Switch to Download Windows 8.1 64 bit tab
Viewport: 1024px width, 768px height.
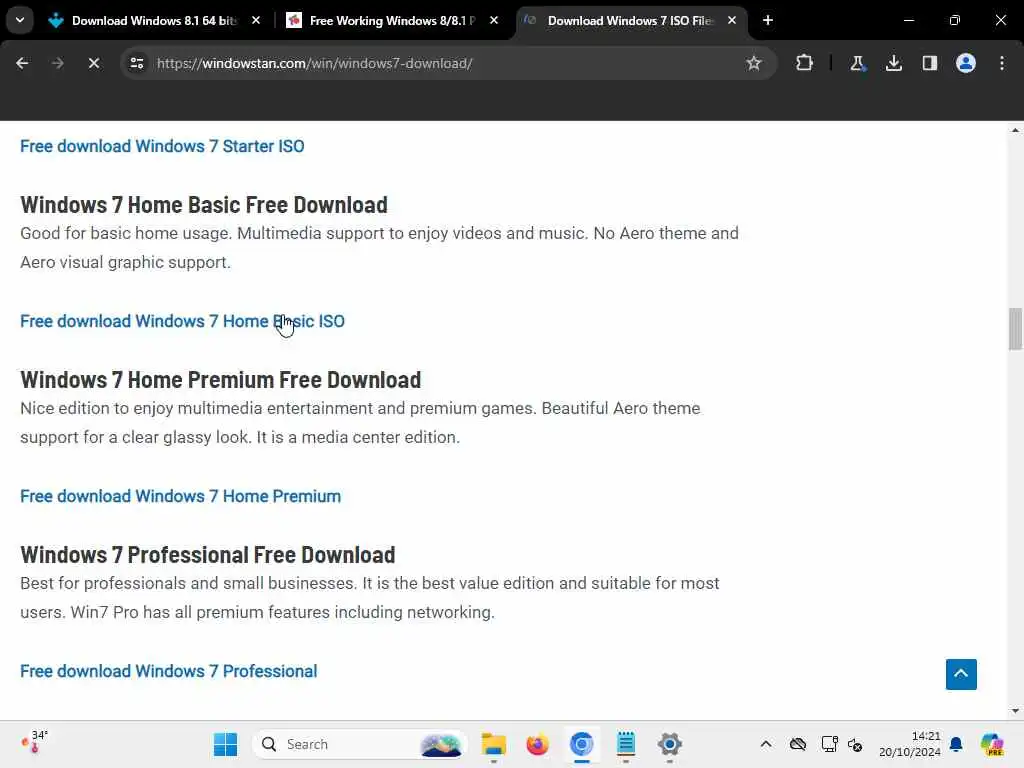[154, 21]
